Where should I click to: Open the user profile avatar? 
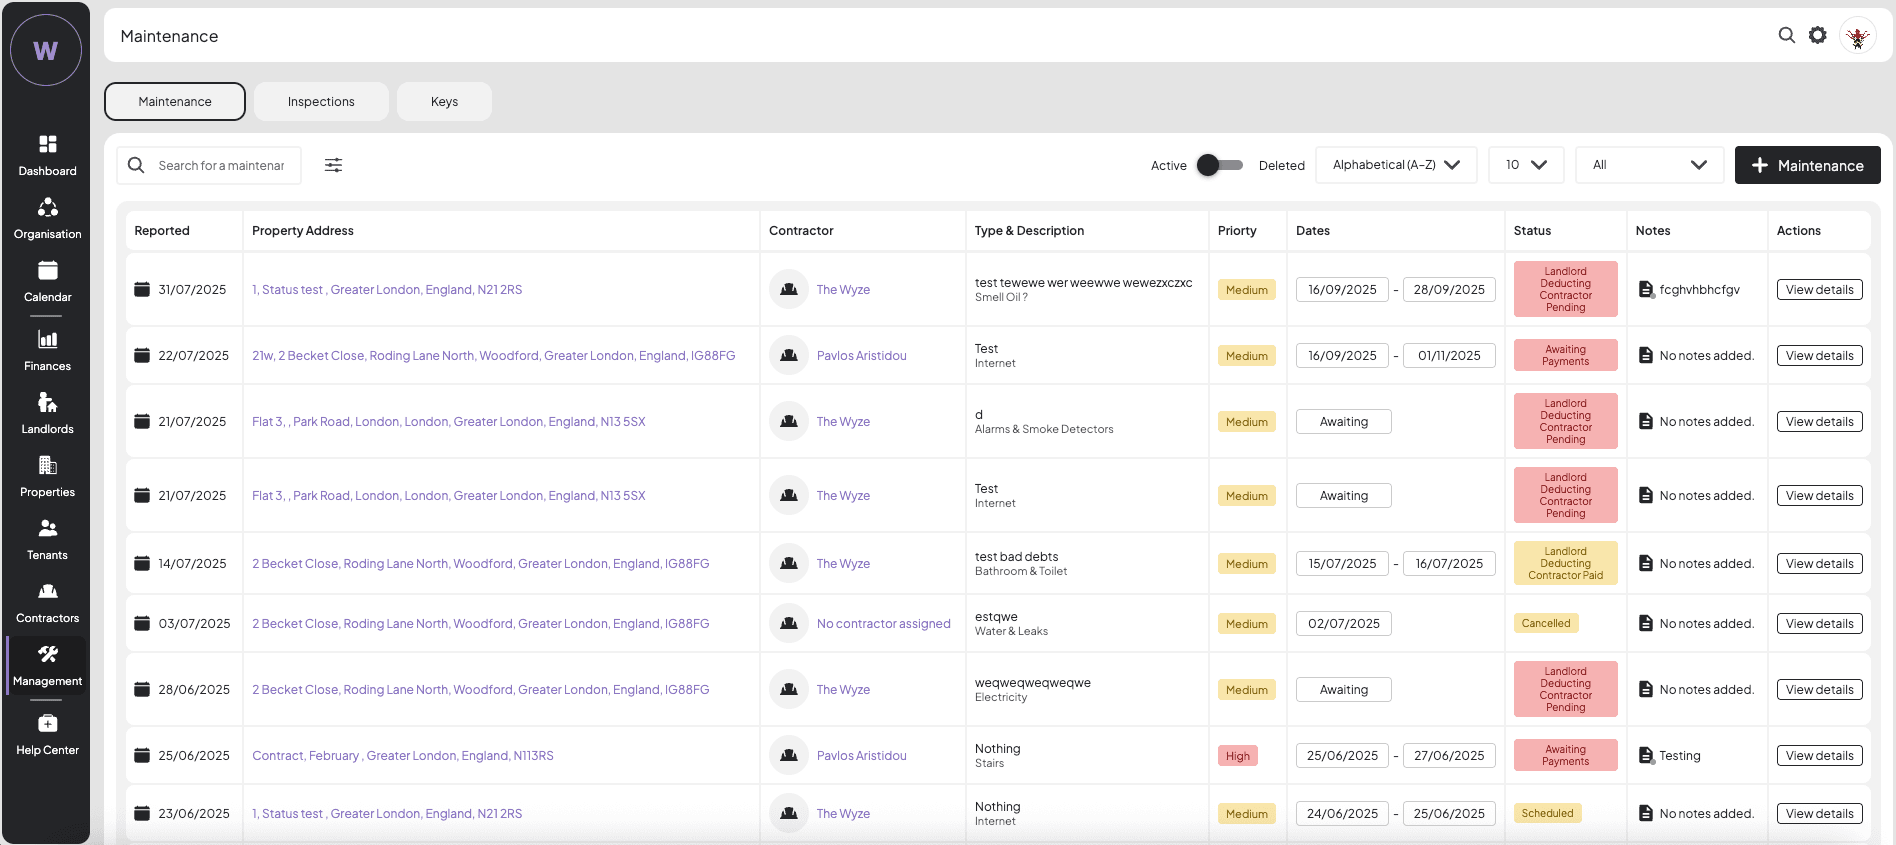[1857, 36]
